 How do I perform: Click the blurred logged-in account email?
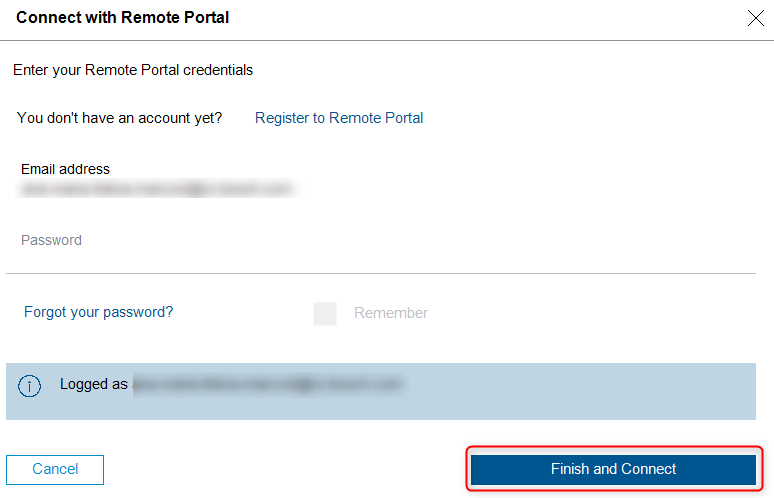coord(268,384)
